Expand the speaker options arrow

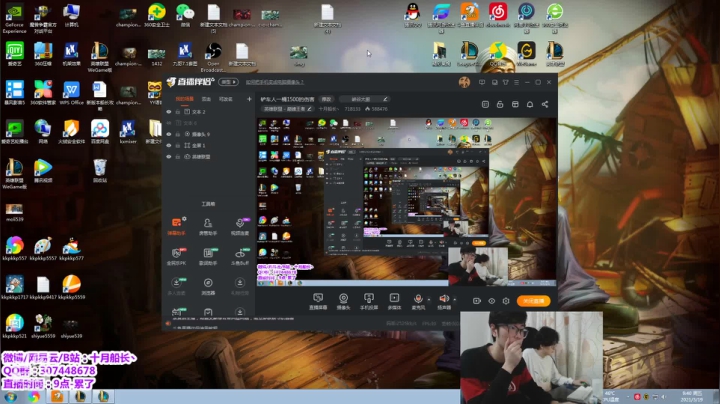click(x=455, y=299)
